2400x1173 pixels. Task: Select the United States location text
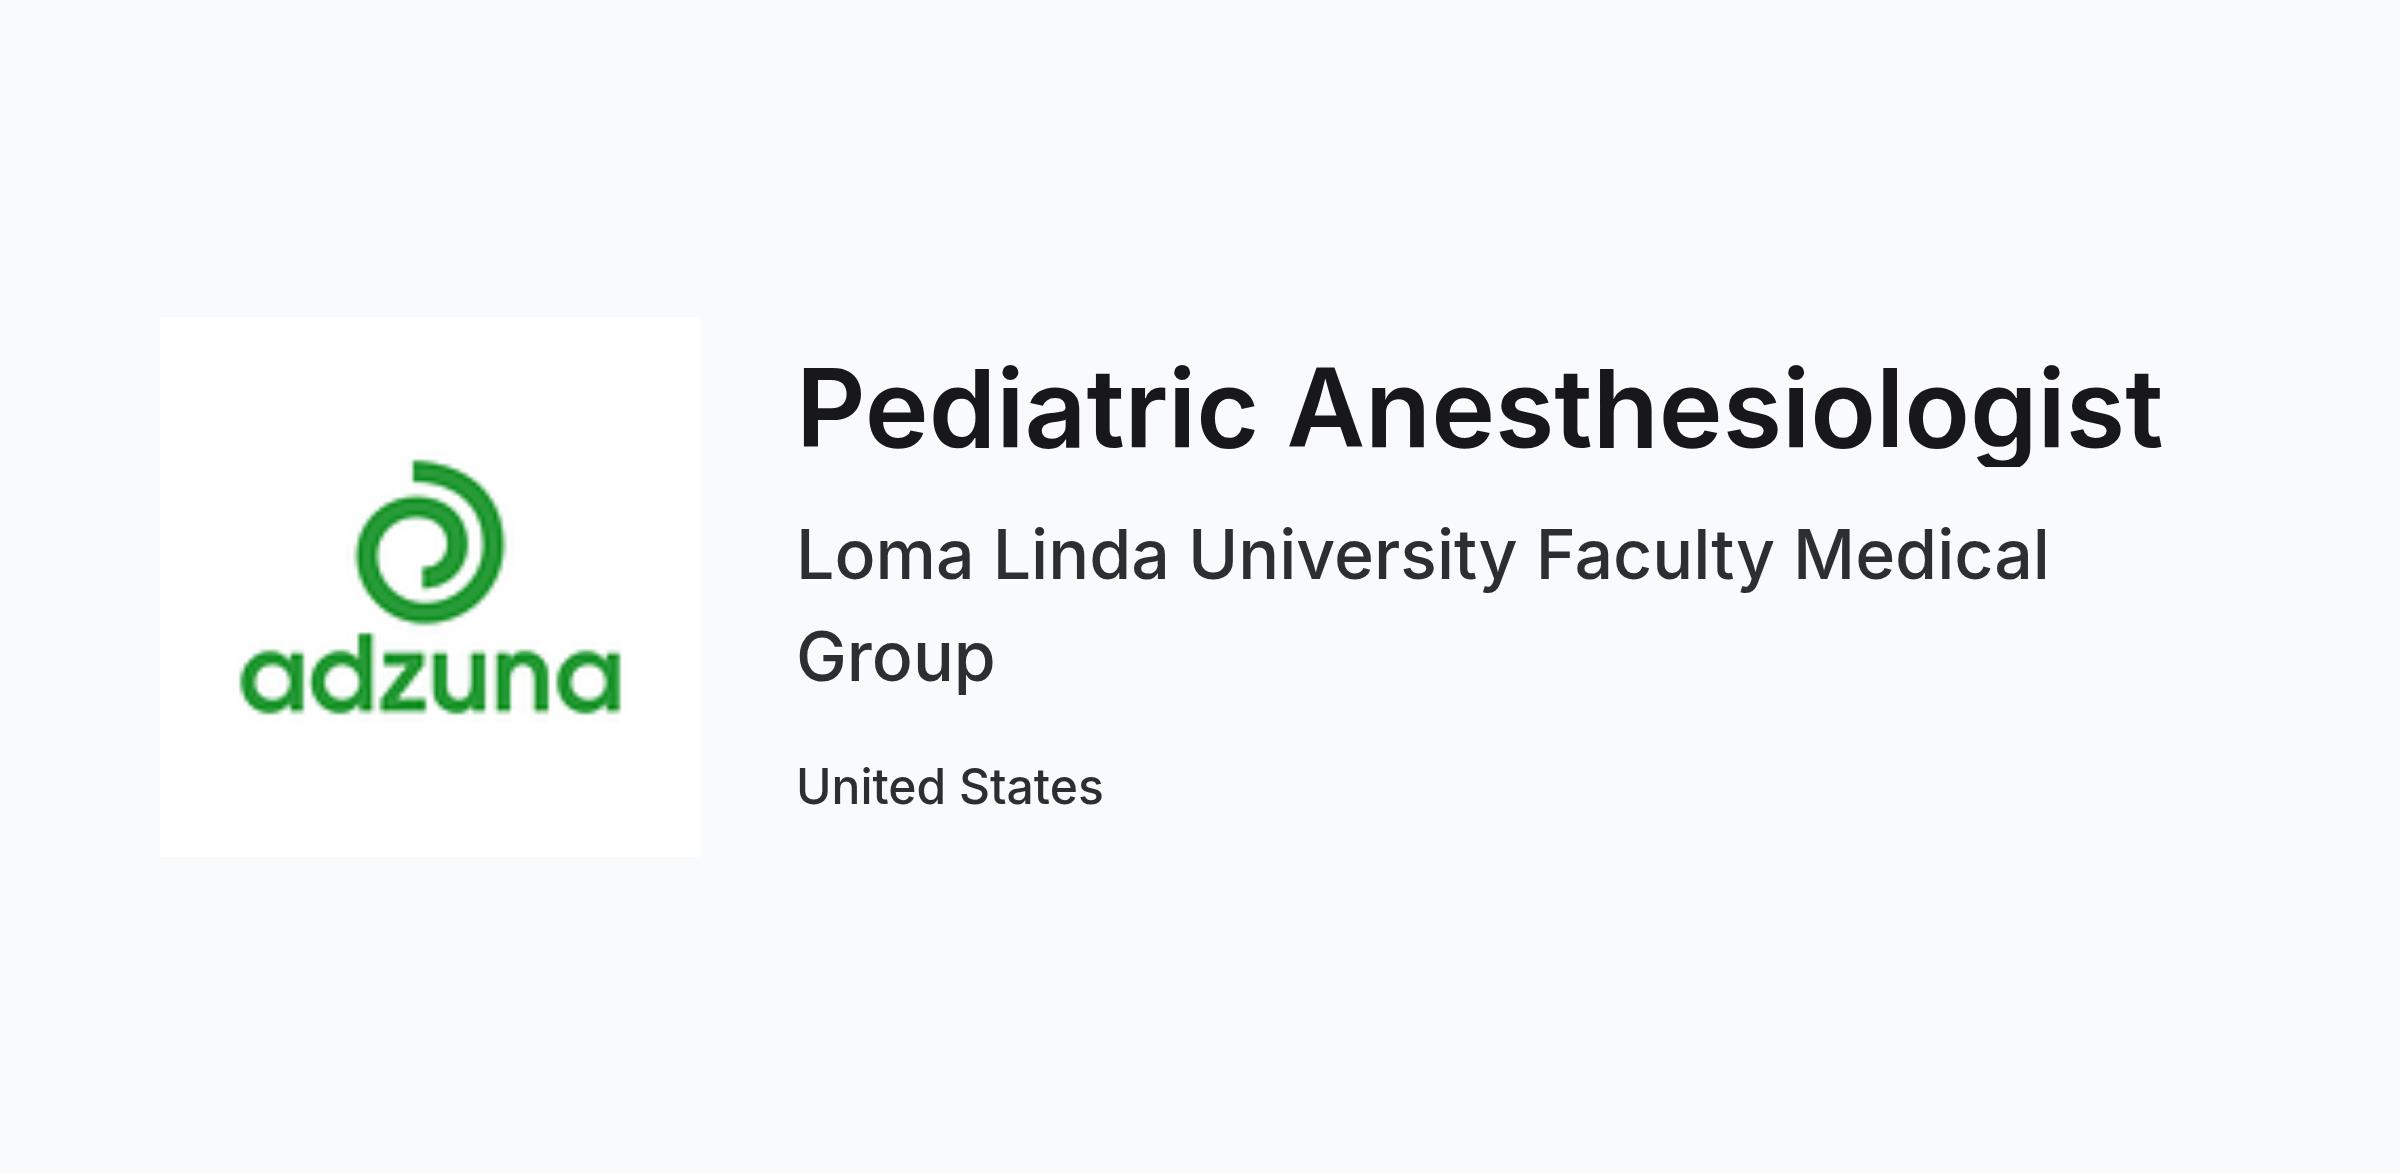pyautogui.click(x=950, y=787)
